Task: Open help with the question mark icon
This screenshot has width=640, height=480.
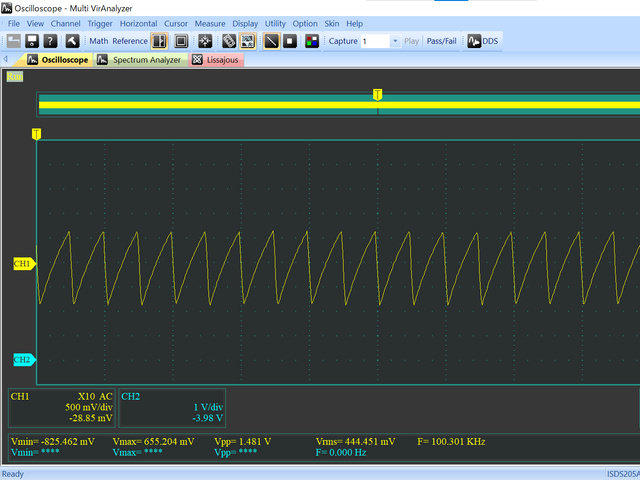Action: (50, 41)
